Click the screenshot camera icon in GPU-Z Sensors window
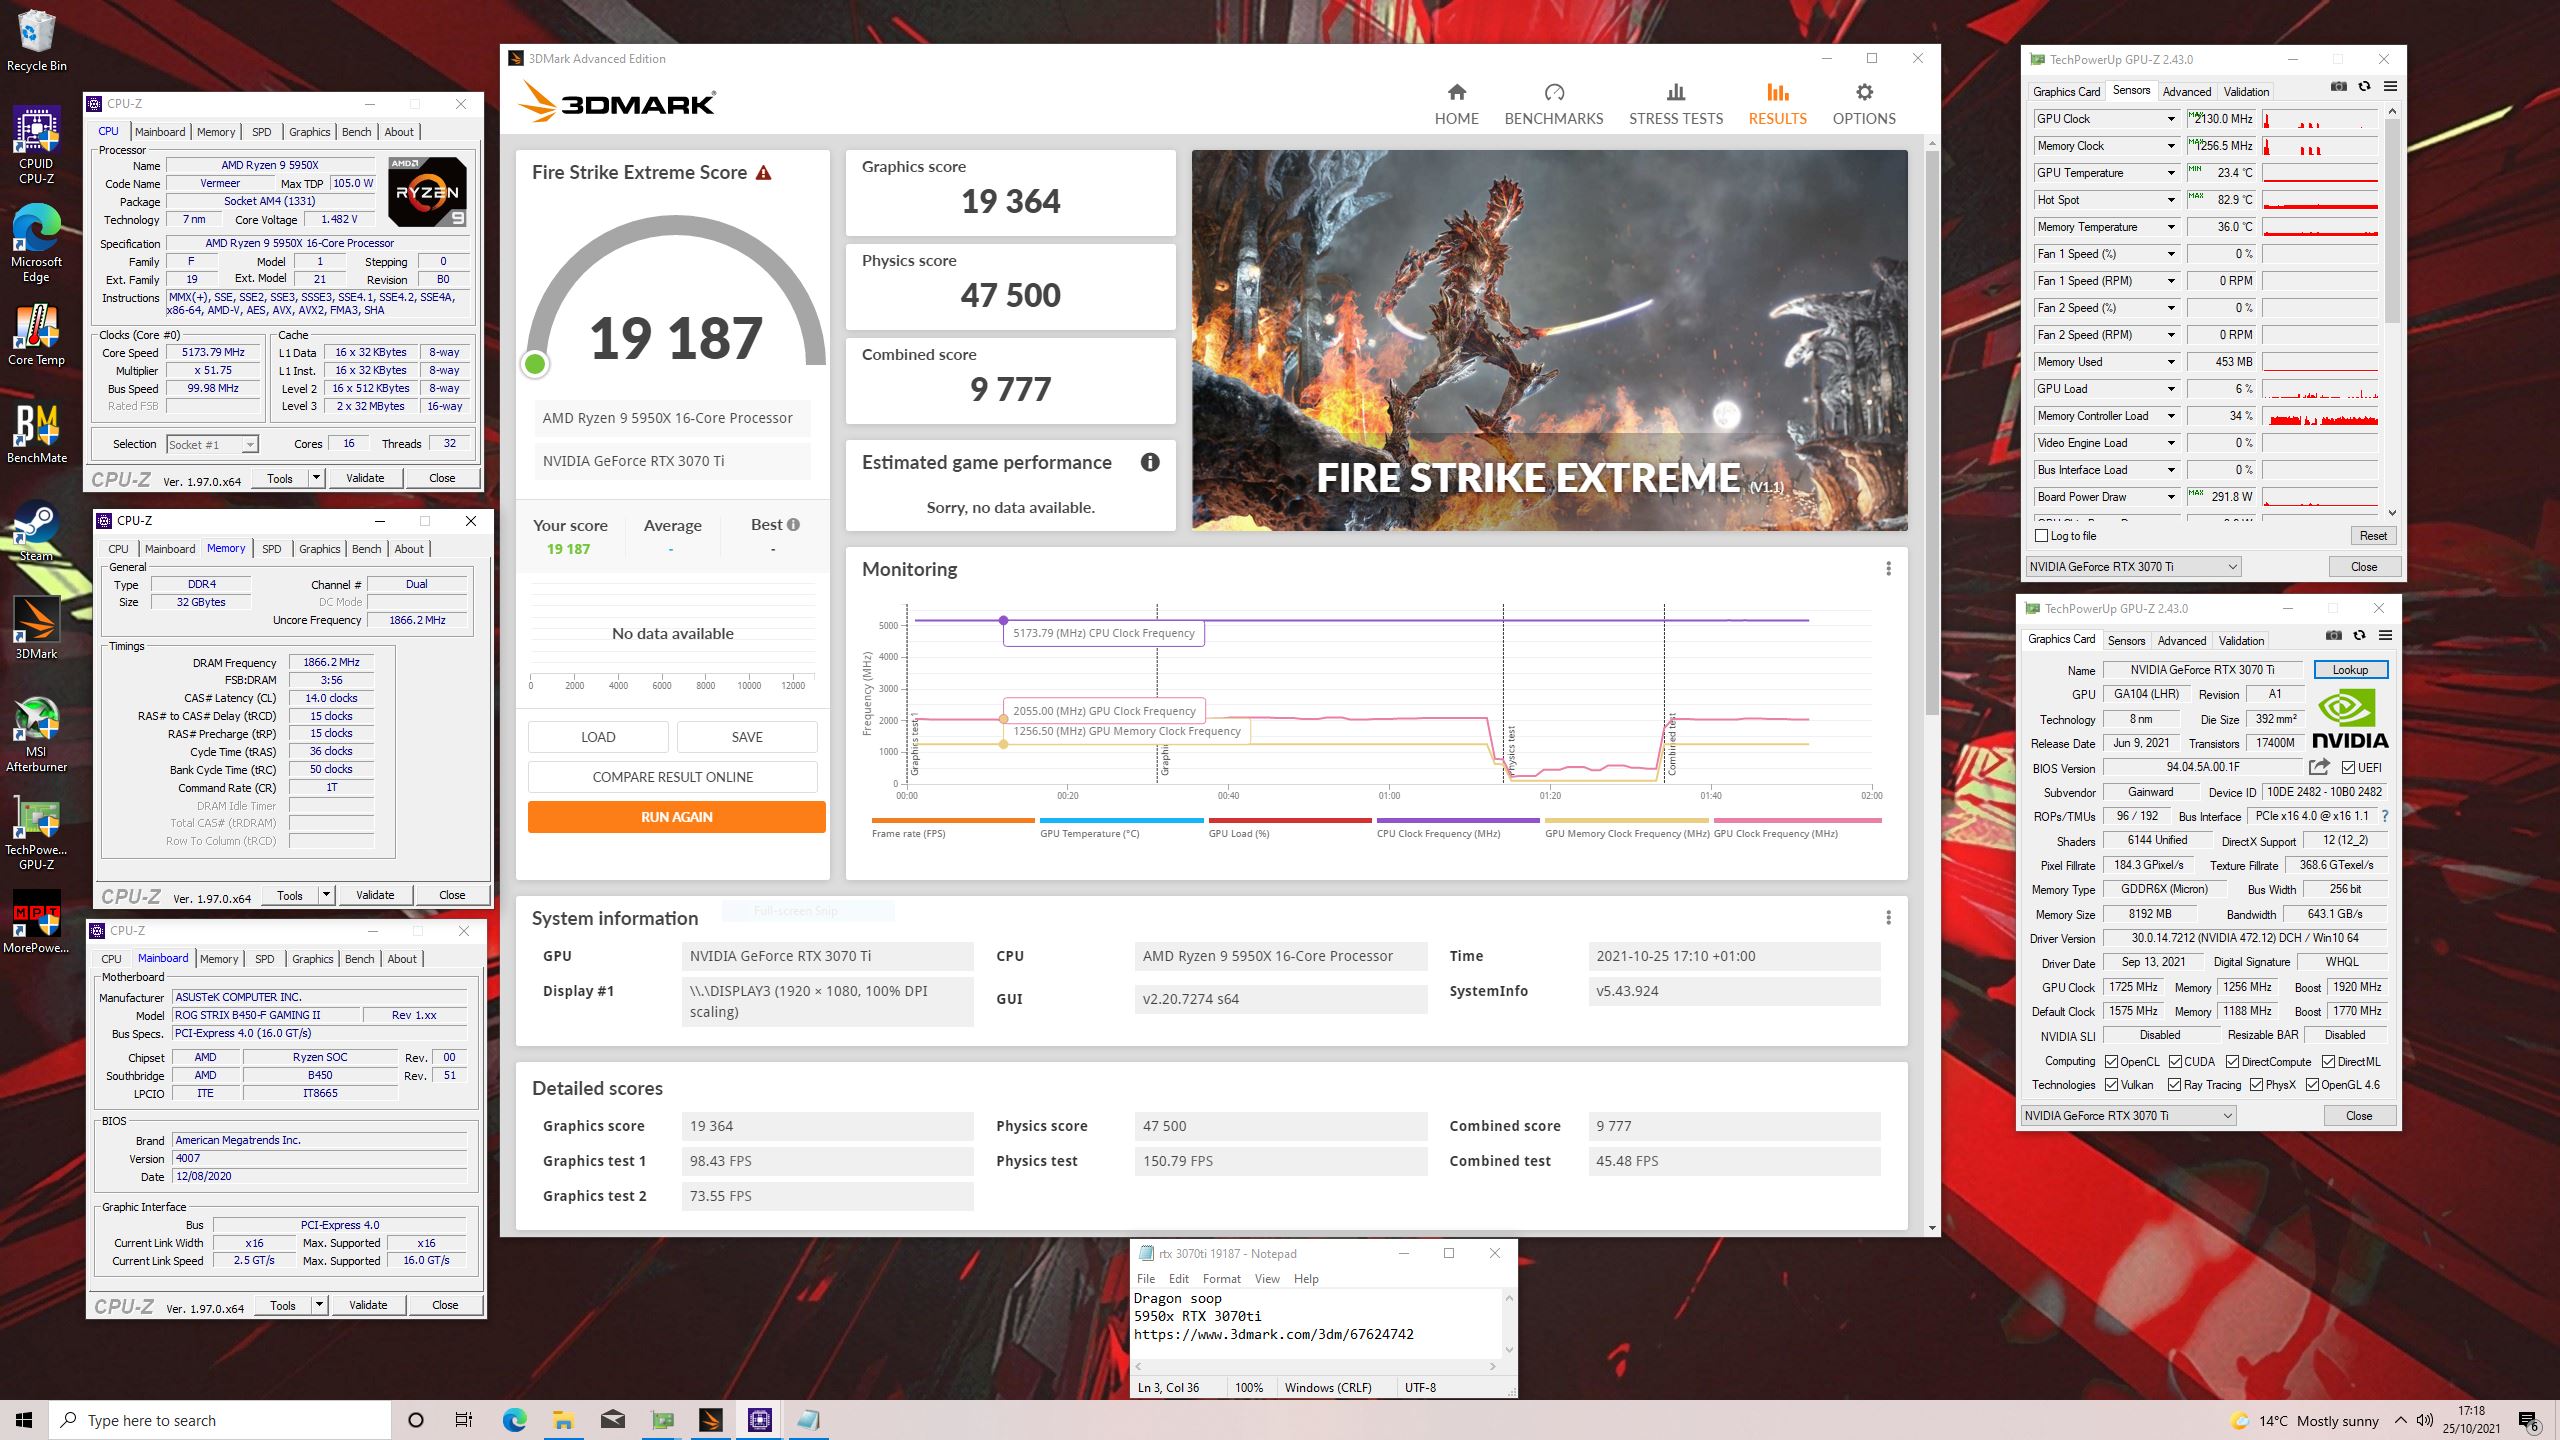Screen dimensions: 2560x1440 2339,87
